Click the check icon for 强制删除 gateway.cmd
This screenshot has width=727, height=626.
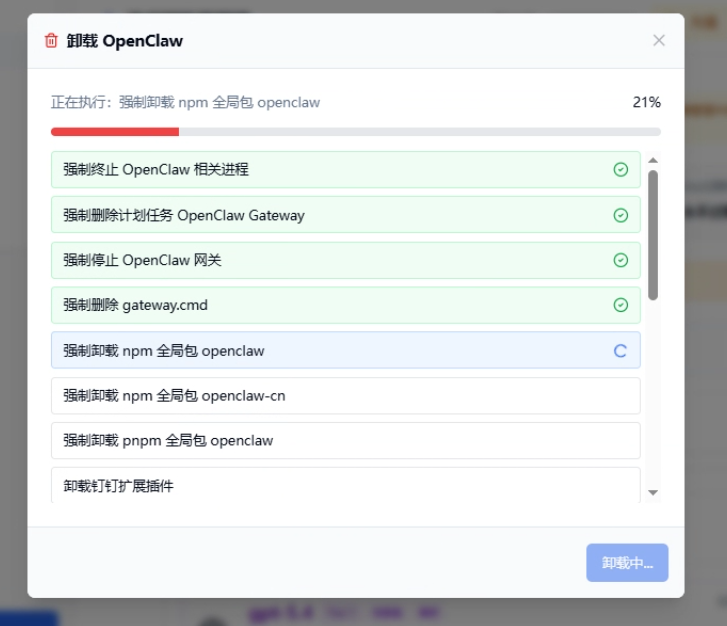(621, 305)
